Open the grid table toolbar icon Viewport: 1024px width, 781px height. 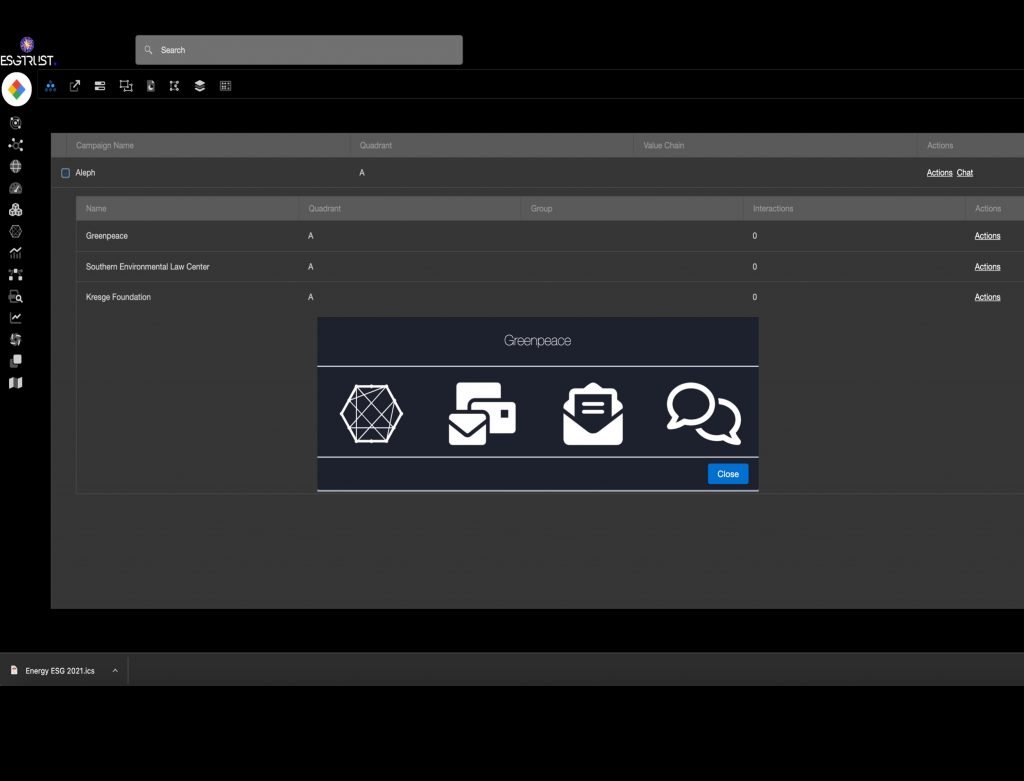click(225, 86)
